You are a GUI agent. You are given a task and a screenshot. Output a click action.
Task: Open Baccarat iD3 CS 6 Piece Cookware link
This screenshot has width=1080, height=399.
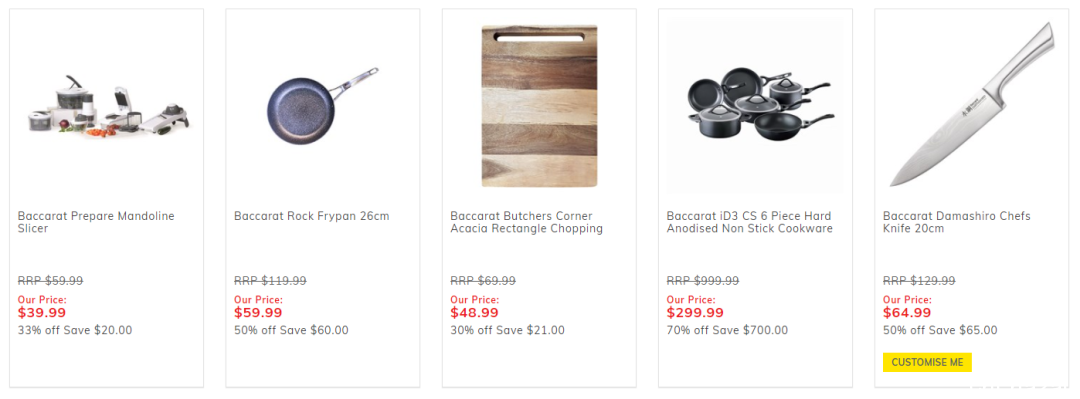tap(749, 222)
